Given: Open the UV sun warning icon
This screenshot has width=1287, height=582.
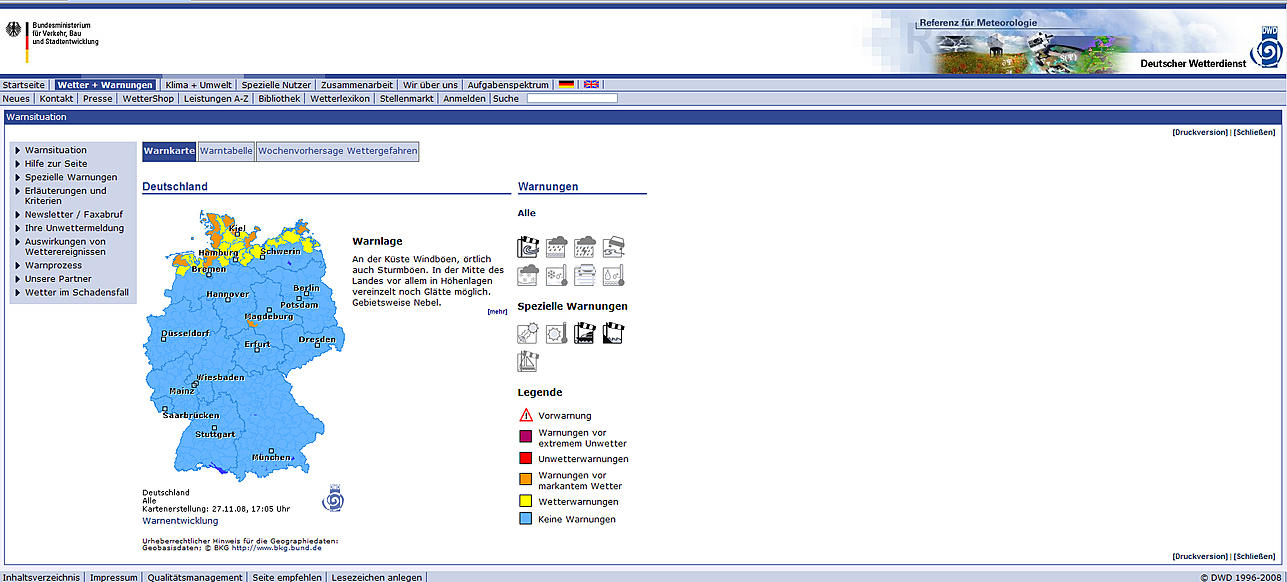Looking at the screenshot, I should 528,334.
